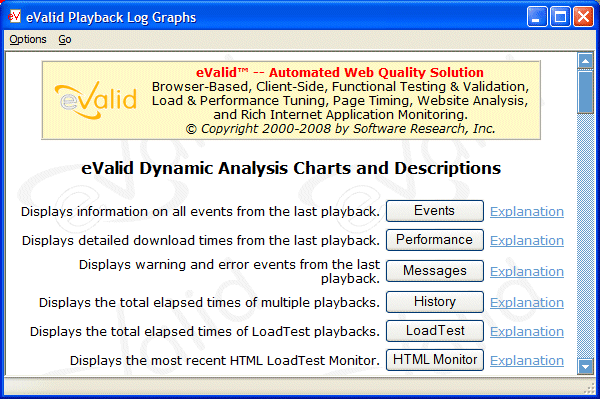Screen dimensions: 600x399
Task: Click the scrollbar up arrow
Action: pyautogui.click(x=585, y=60)
